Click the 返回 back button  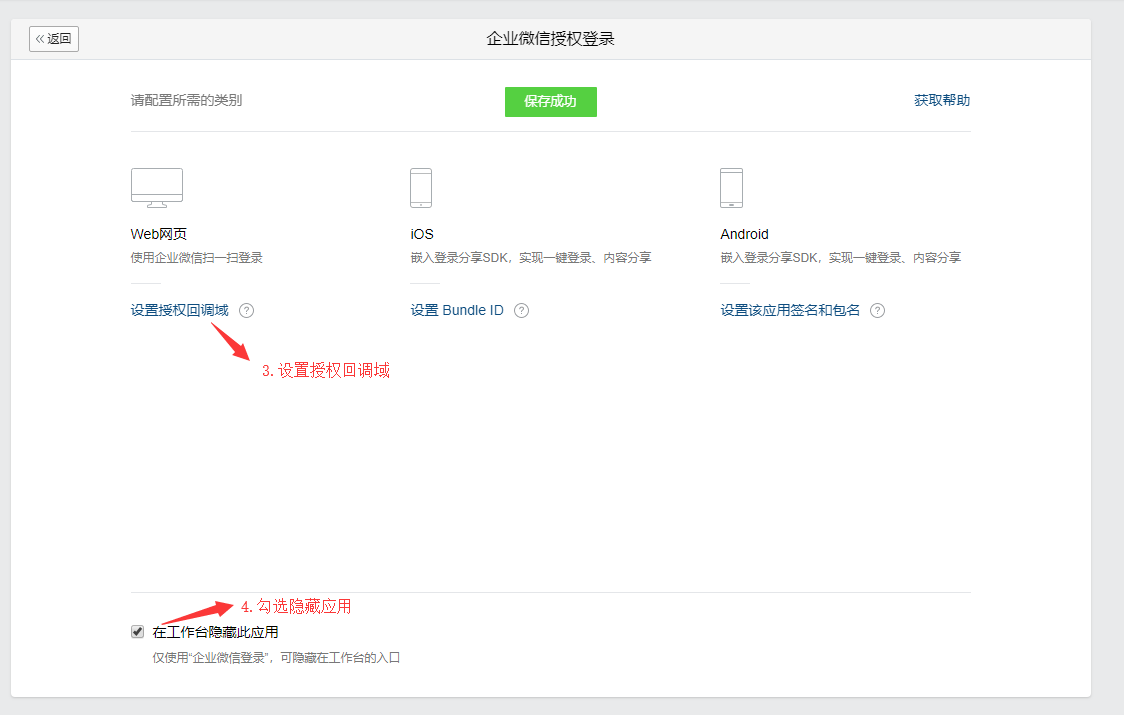54,39
